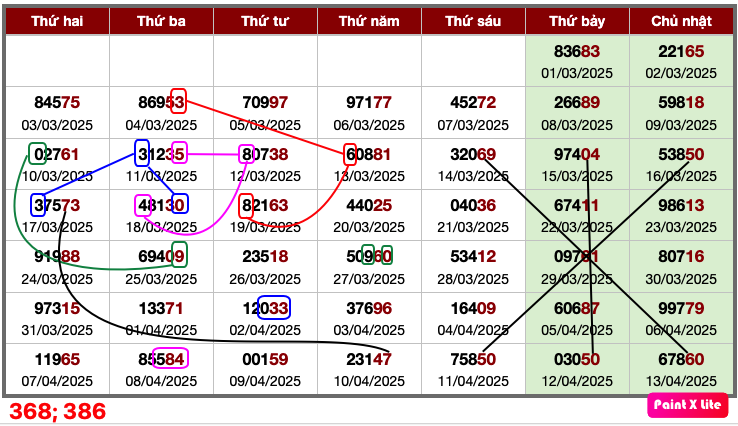Screen dimensions: 738x426
Task: Select the cell with number 45272
Action: (x=473, y=102)
